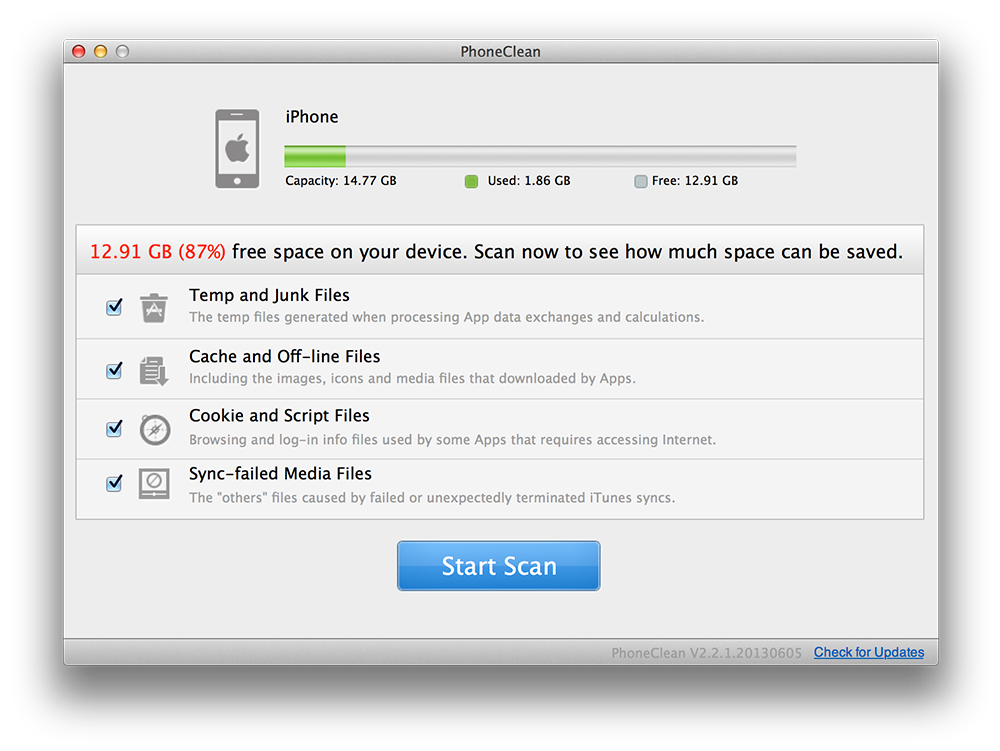This screenshot has width=1000, height=751.
Task: Uncheck the Temp and Junk Files checkbox
Action: 114,307
